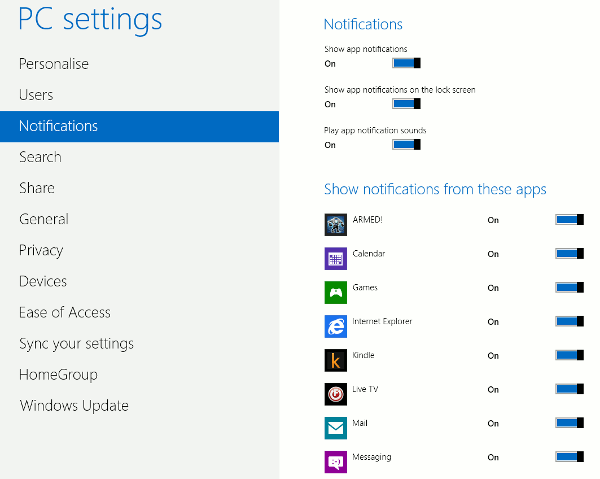This screenshot has width=600, height=479.
Task: Toggle Calendar notifications switch
Action: click(x=569, y=254)
